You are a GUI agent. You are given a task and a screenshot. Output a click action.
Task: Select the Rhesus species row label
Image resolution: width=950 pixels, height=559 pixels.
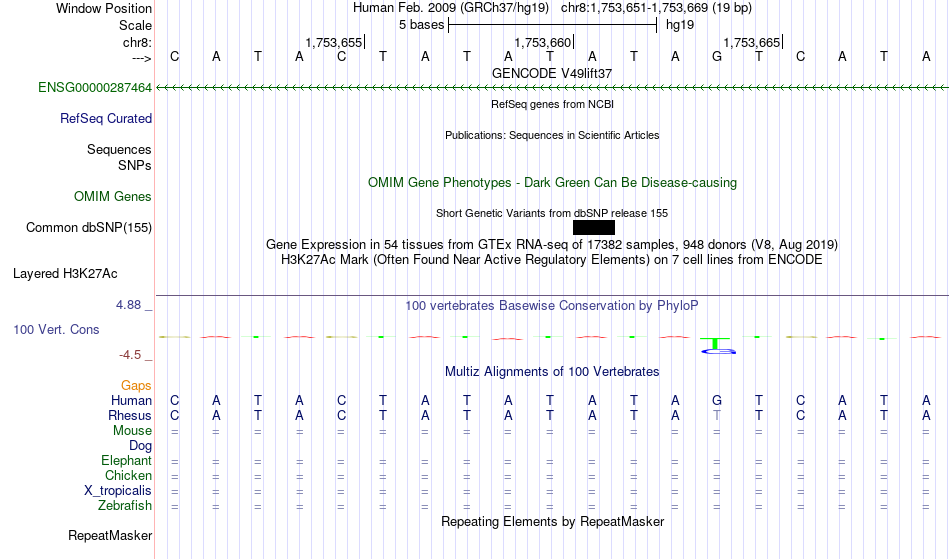(130, 415)
